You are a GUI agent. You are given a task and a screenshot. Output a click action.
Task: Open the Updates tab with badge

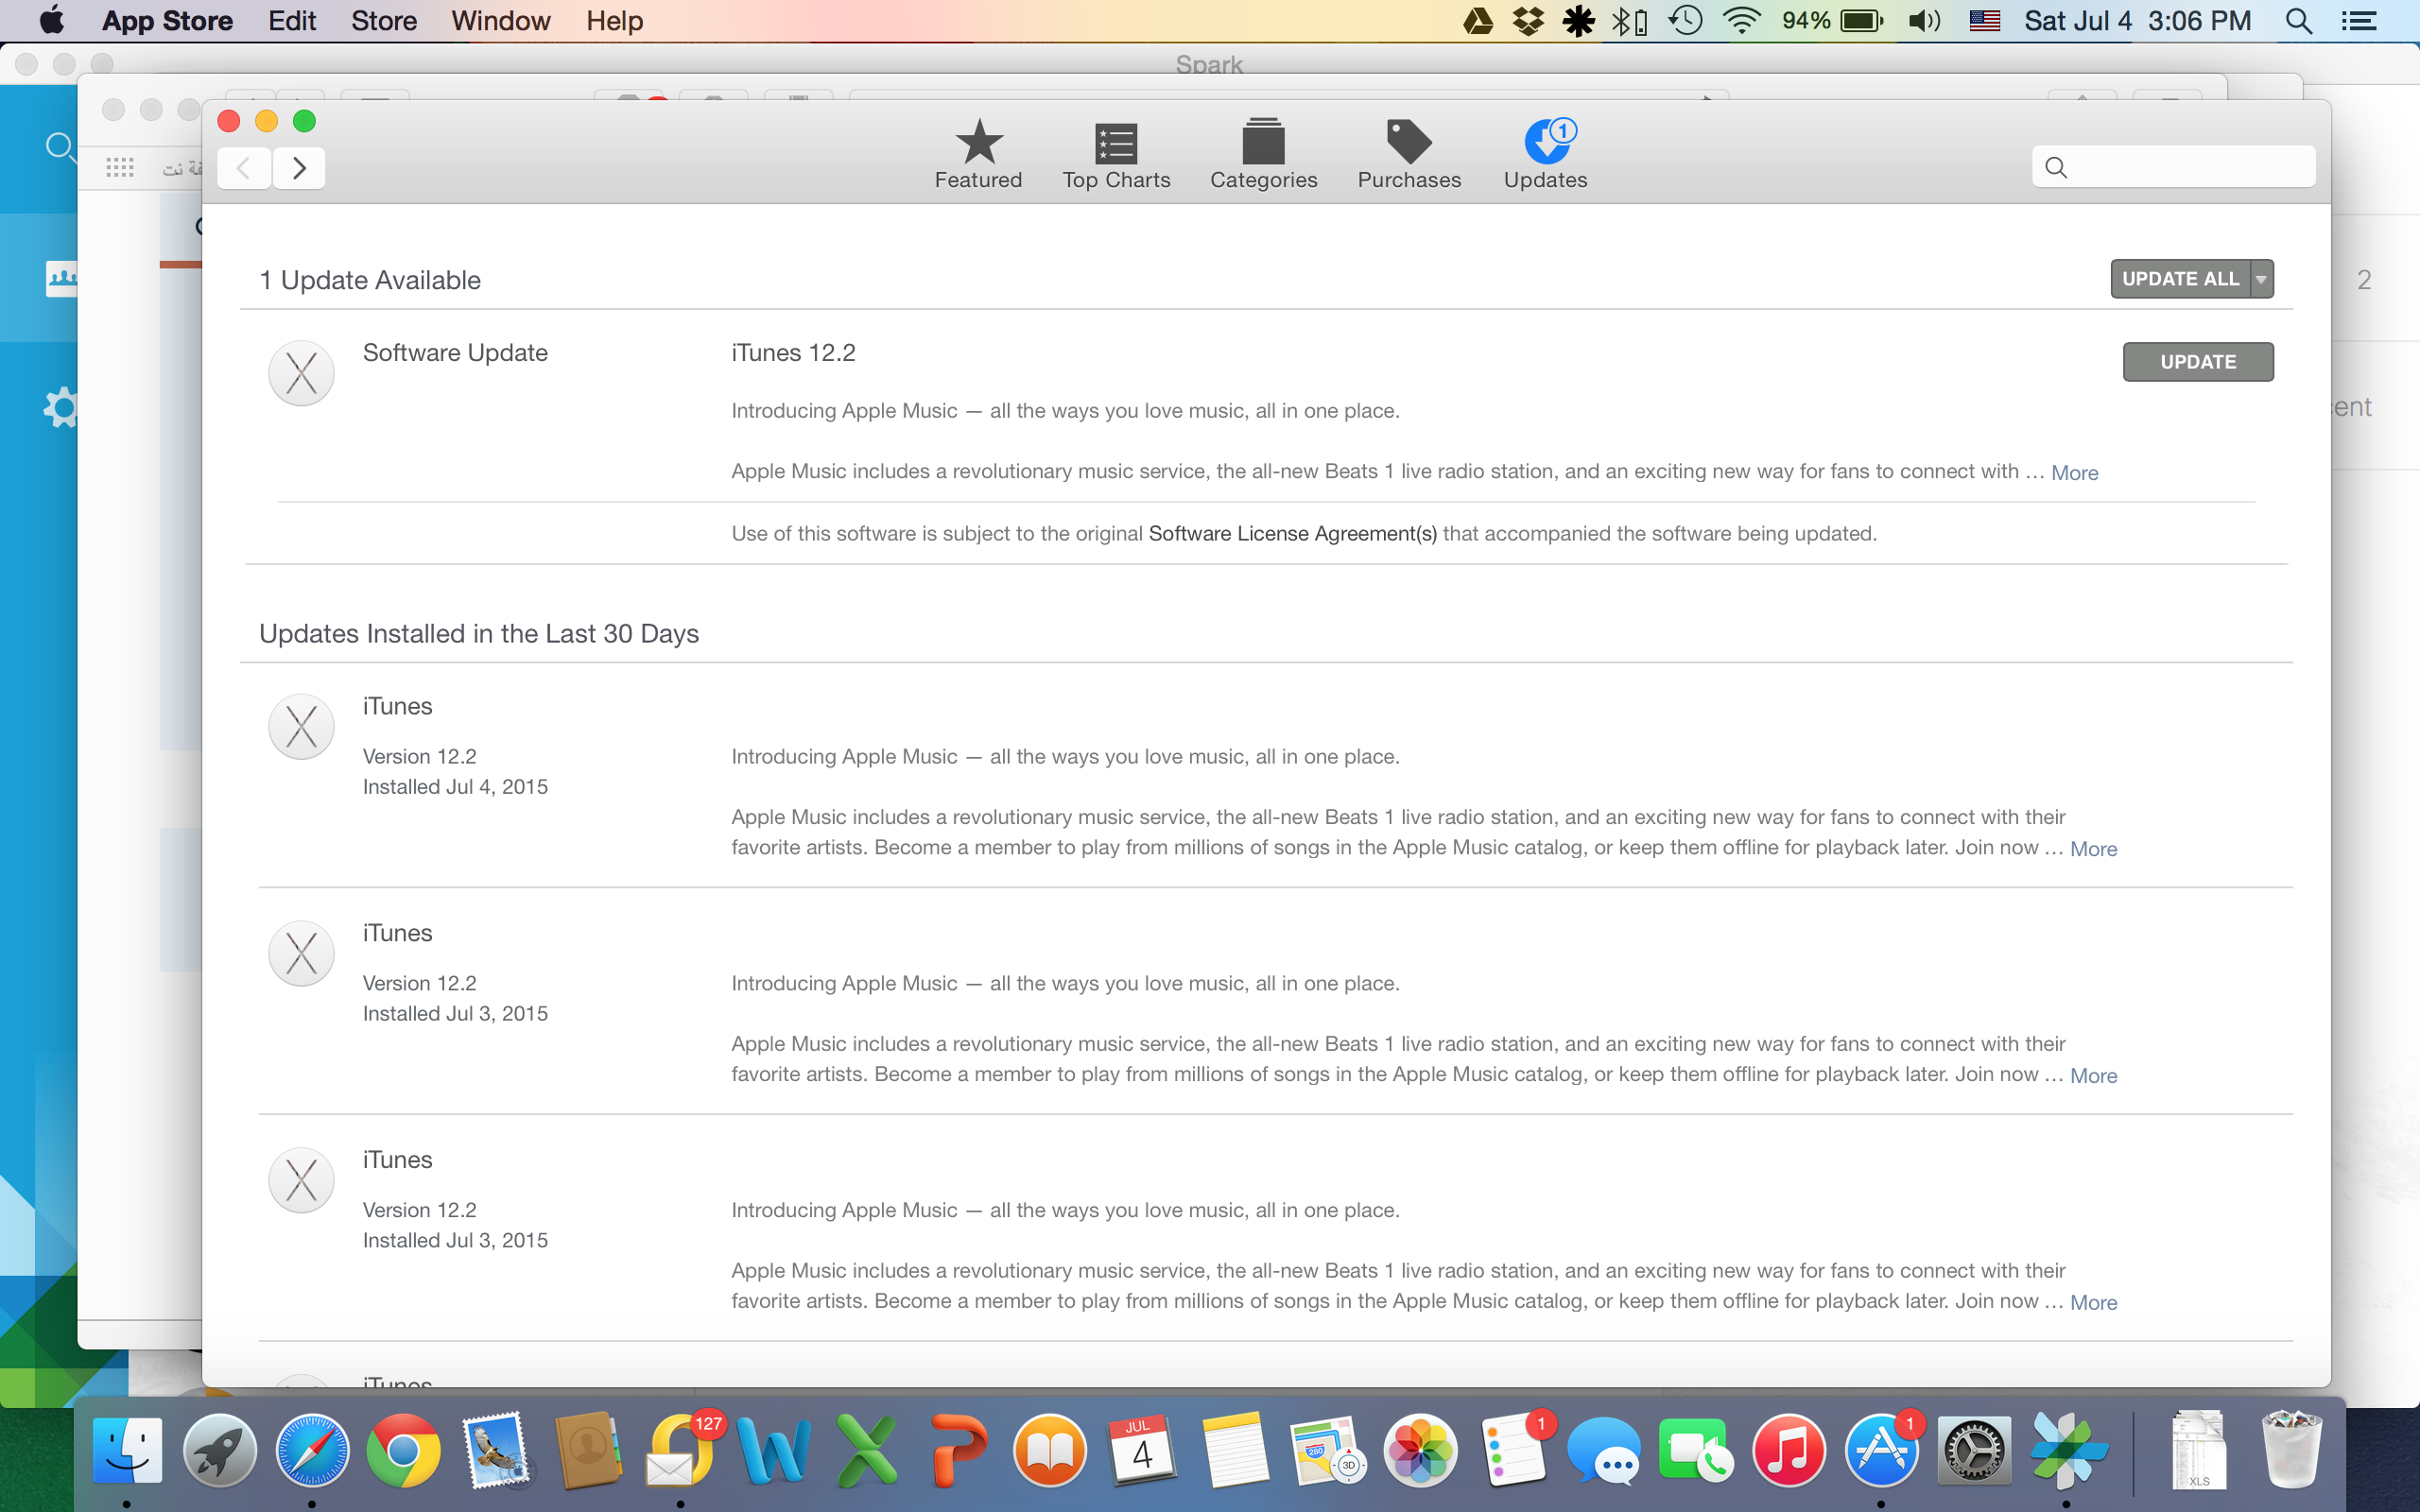click(x=1545, y=154)
